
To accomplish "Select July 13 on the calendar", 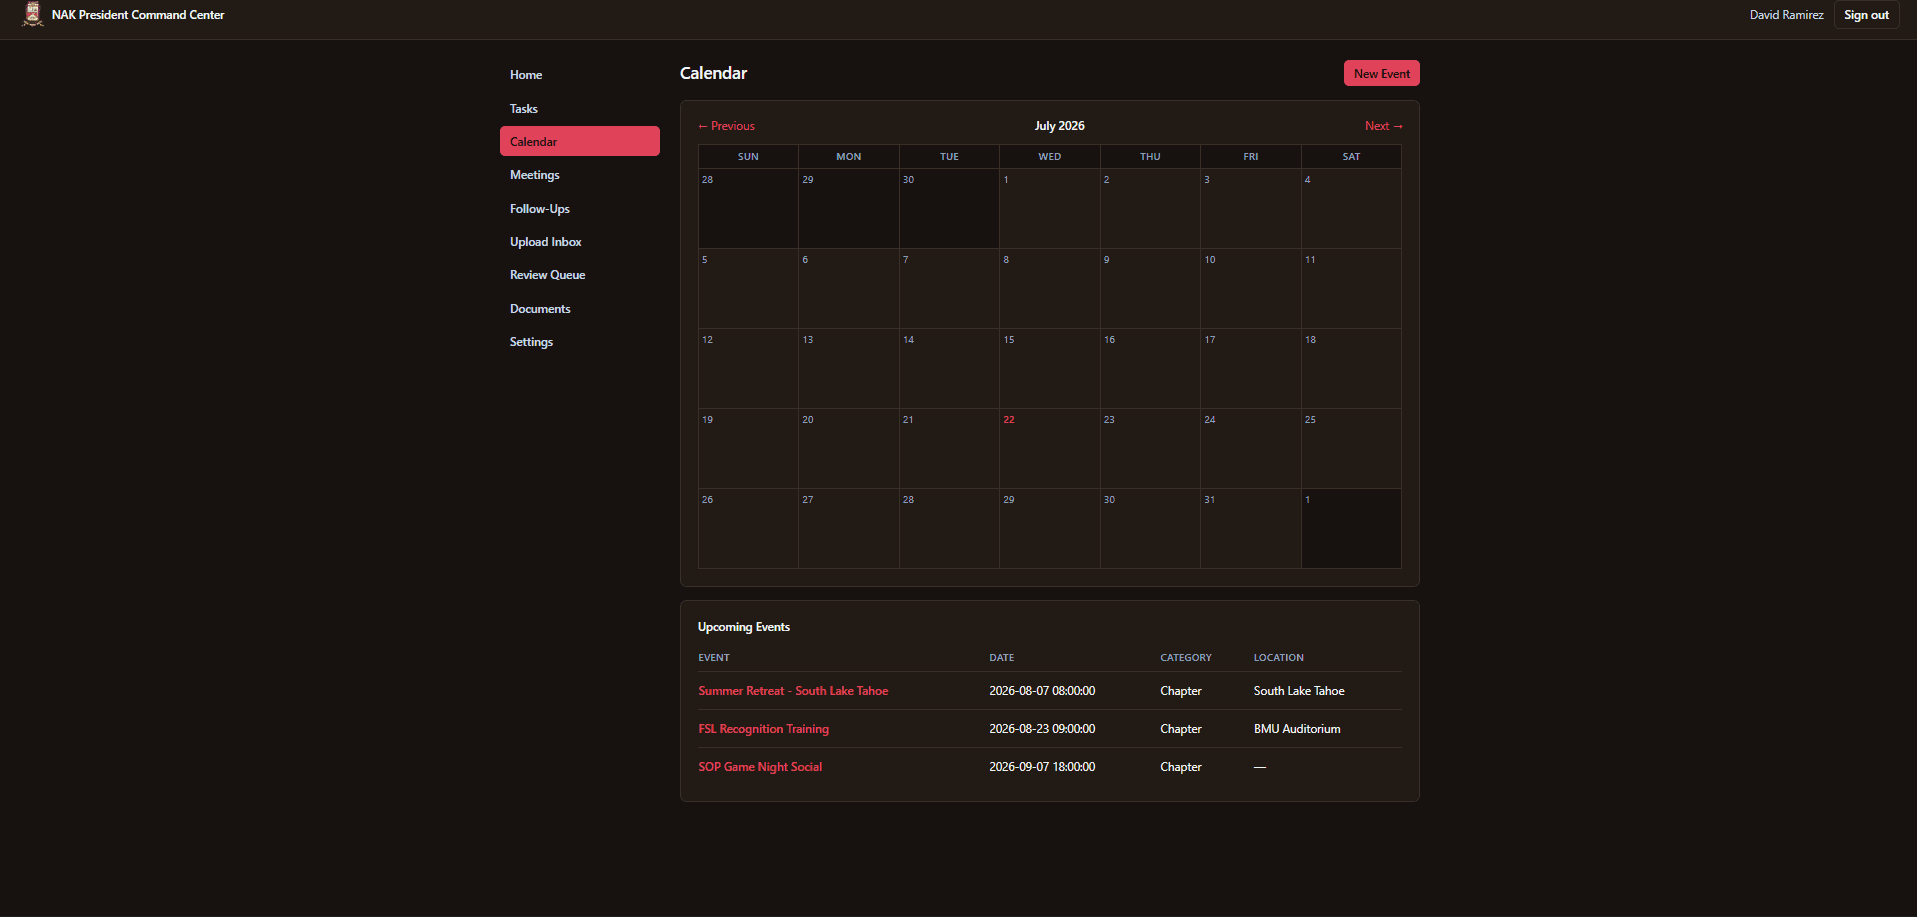I will tap(849, 368).
